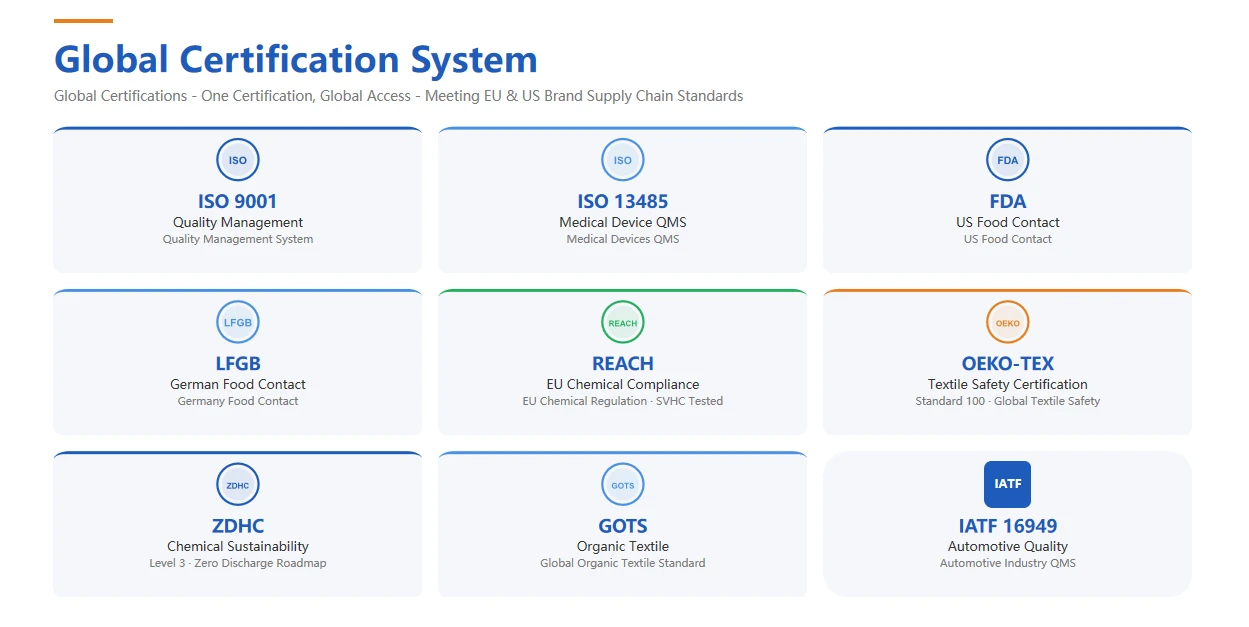Click the tagline beginning 'Global Certifications - One Certification'

click(x=399, y=96)
